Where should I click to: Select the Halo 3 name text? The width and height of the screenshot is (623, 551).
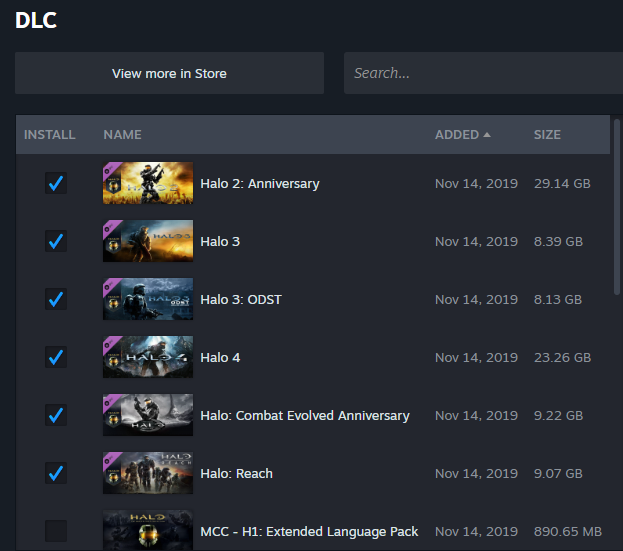[220, 242]
